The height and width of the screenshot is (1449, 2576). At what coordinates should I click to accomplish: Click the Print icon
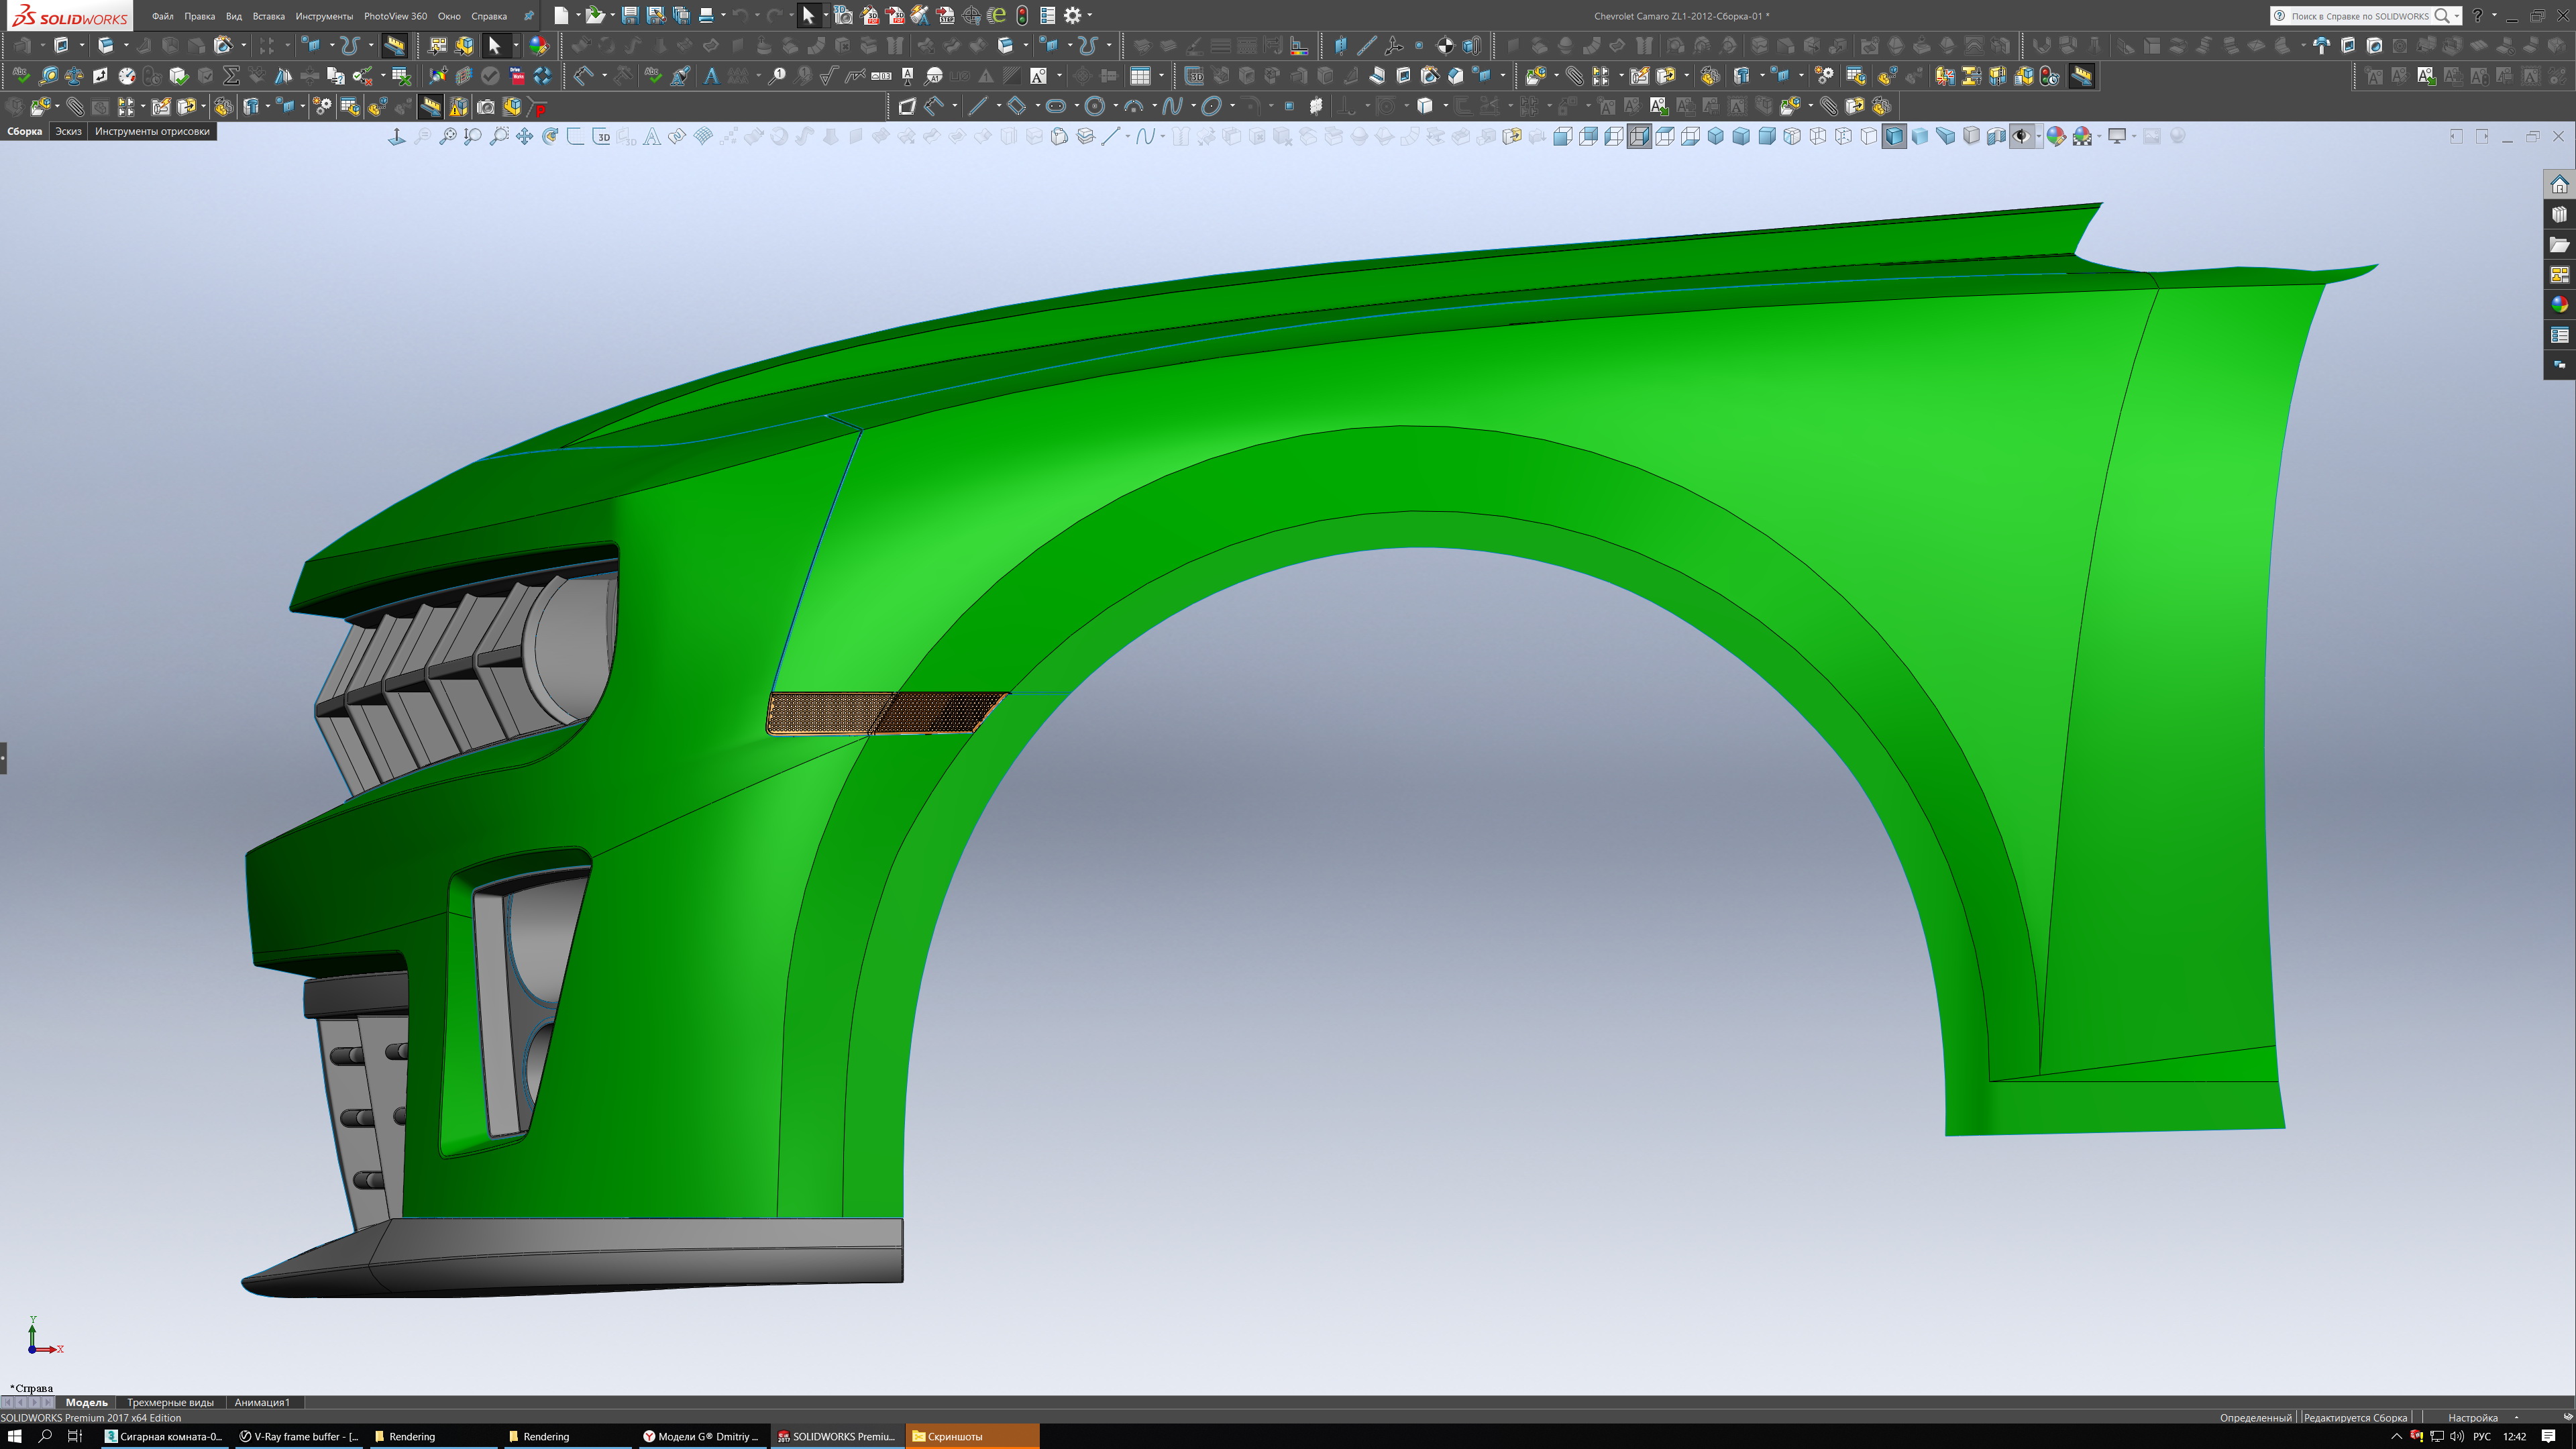point(706,15)
